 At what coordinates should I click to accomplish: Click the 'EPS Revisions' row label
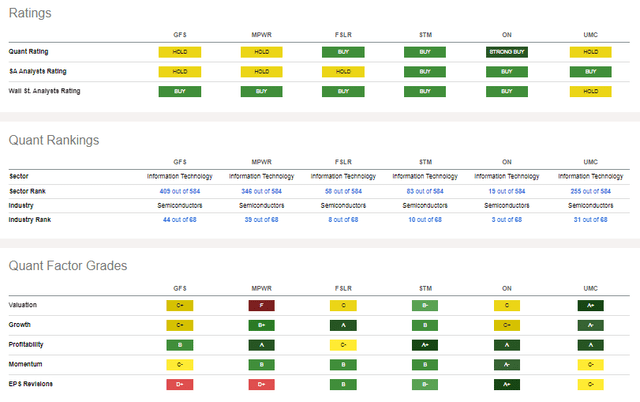[31, 384]
